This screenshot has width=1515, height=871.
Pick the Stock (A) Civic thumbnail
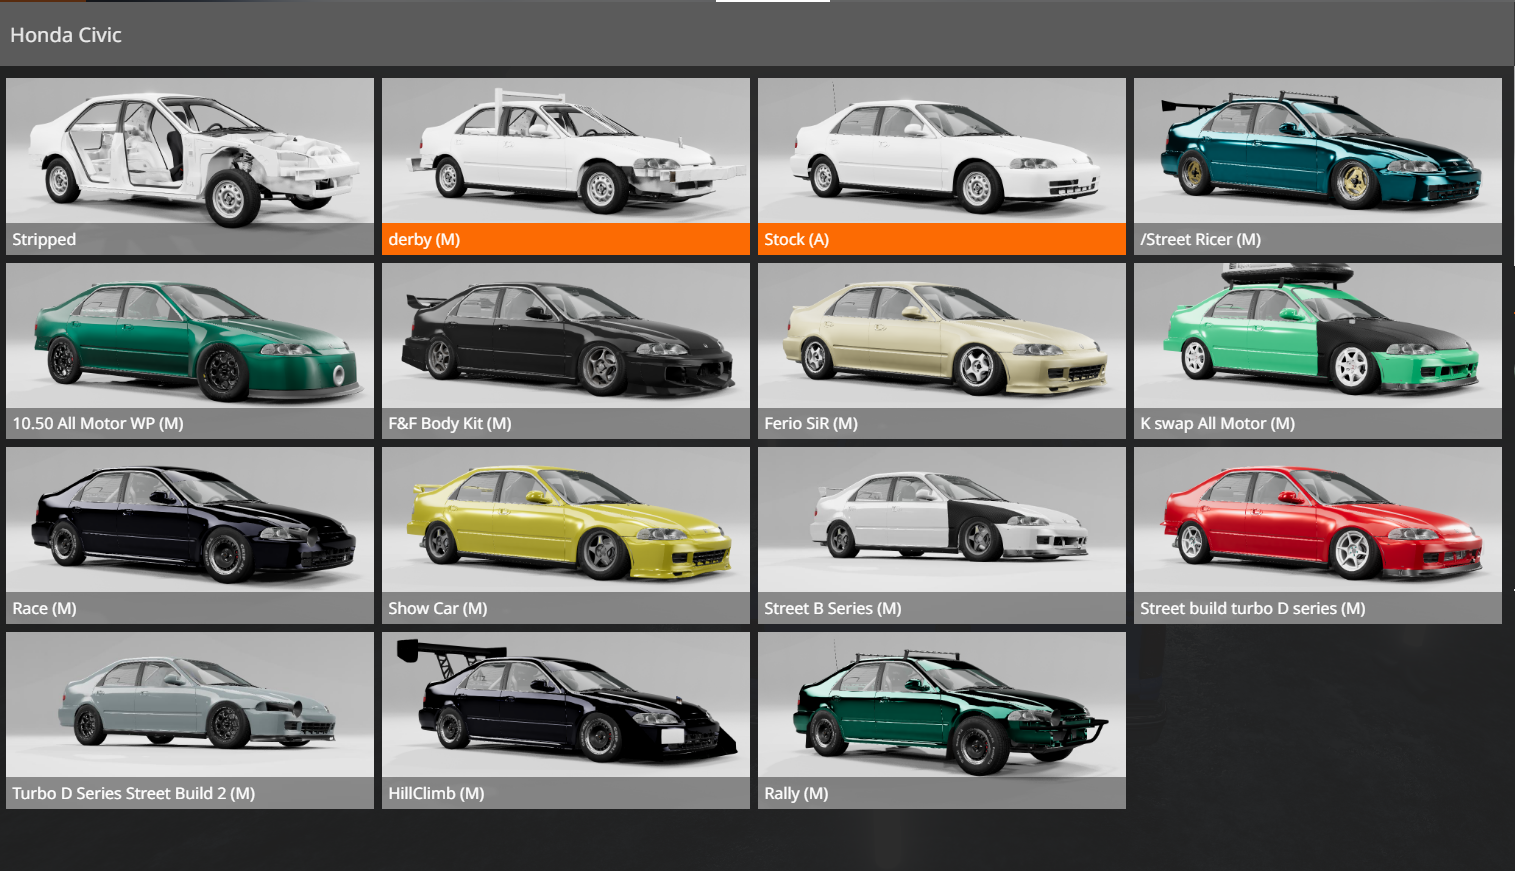coord(942,166)
